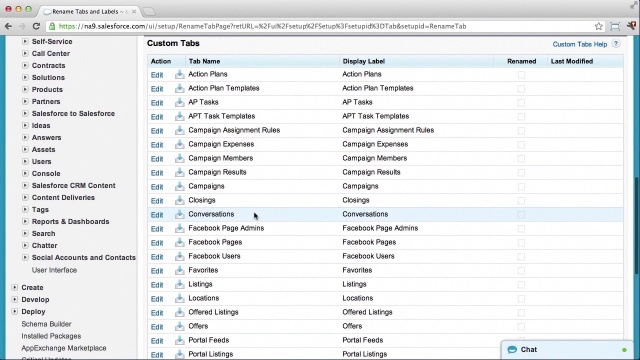This screenshot has width=640, height=360.
Task: Toggle the Renamed checkbox for Favorites
Action: click(521, 271)
